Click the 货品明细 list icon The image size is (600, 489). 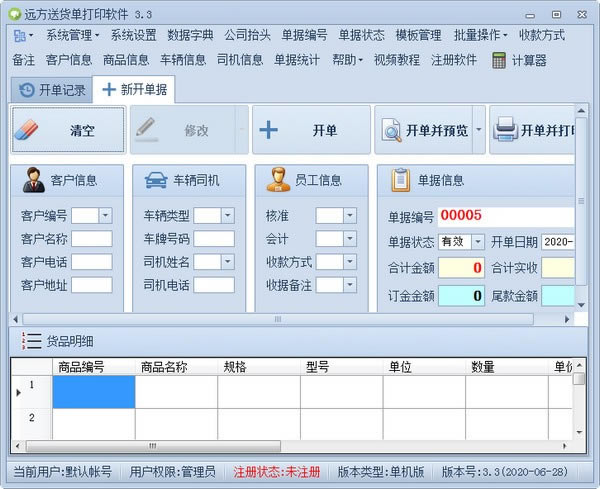coord(31,340)
